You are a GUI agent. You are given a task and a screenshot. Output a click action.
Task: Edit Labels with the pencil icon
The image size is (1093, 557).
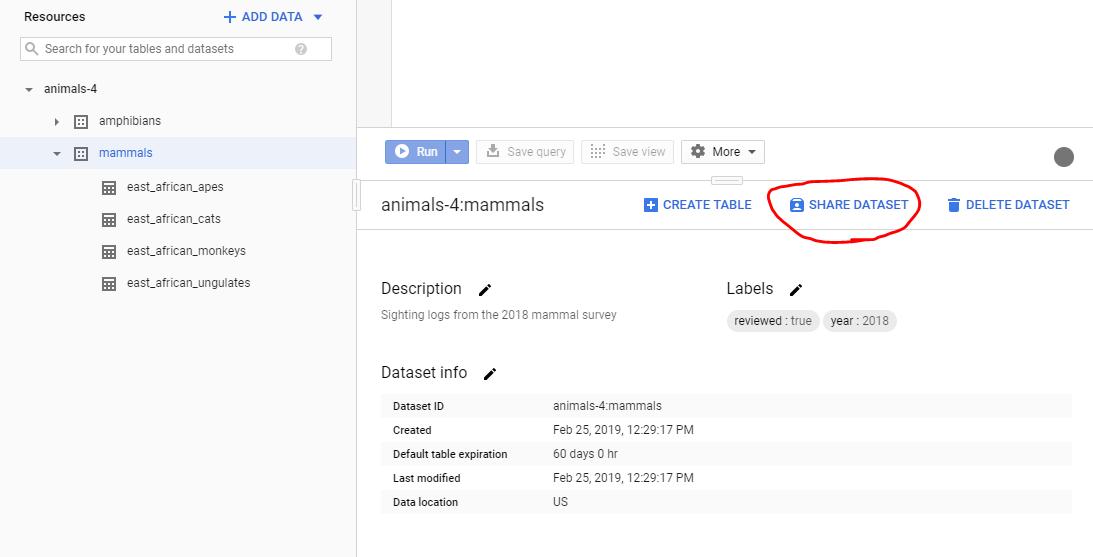coord(796,289)
